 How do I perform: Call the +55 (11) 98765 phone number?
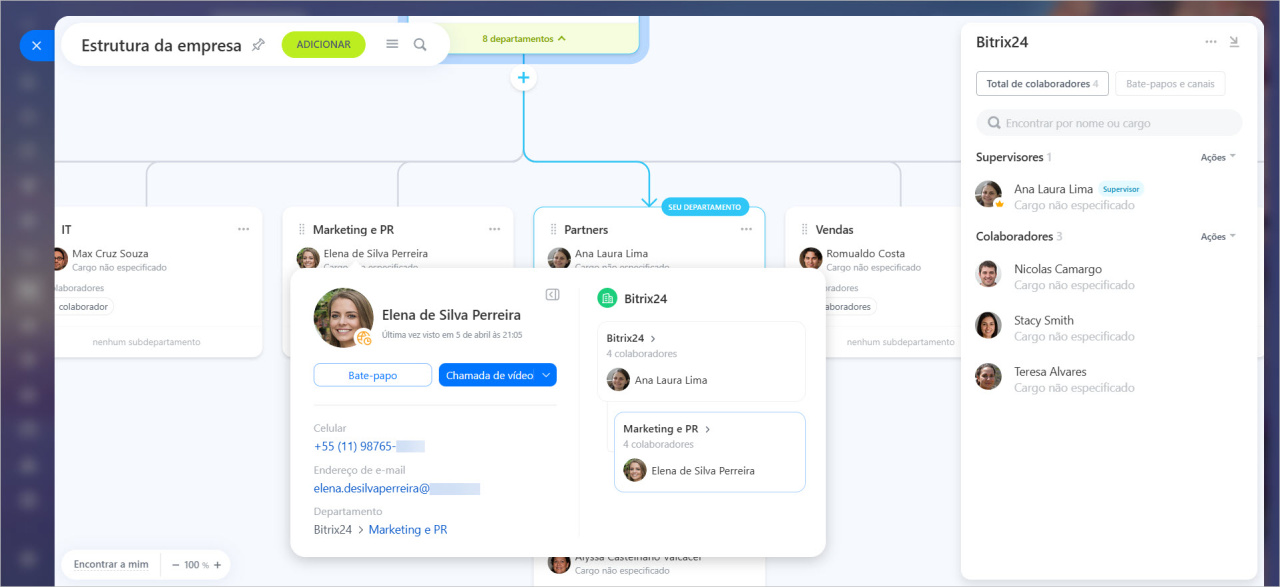369,446
